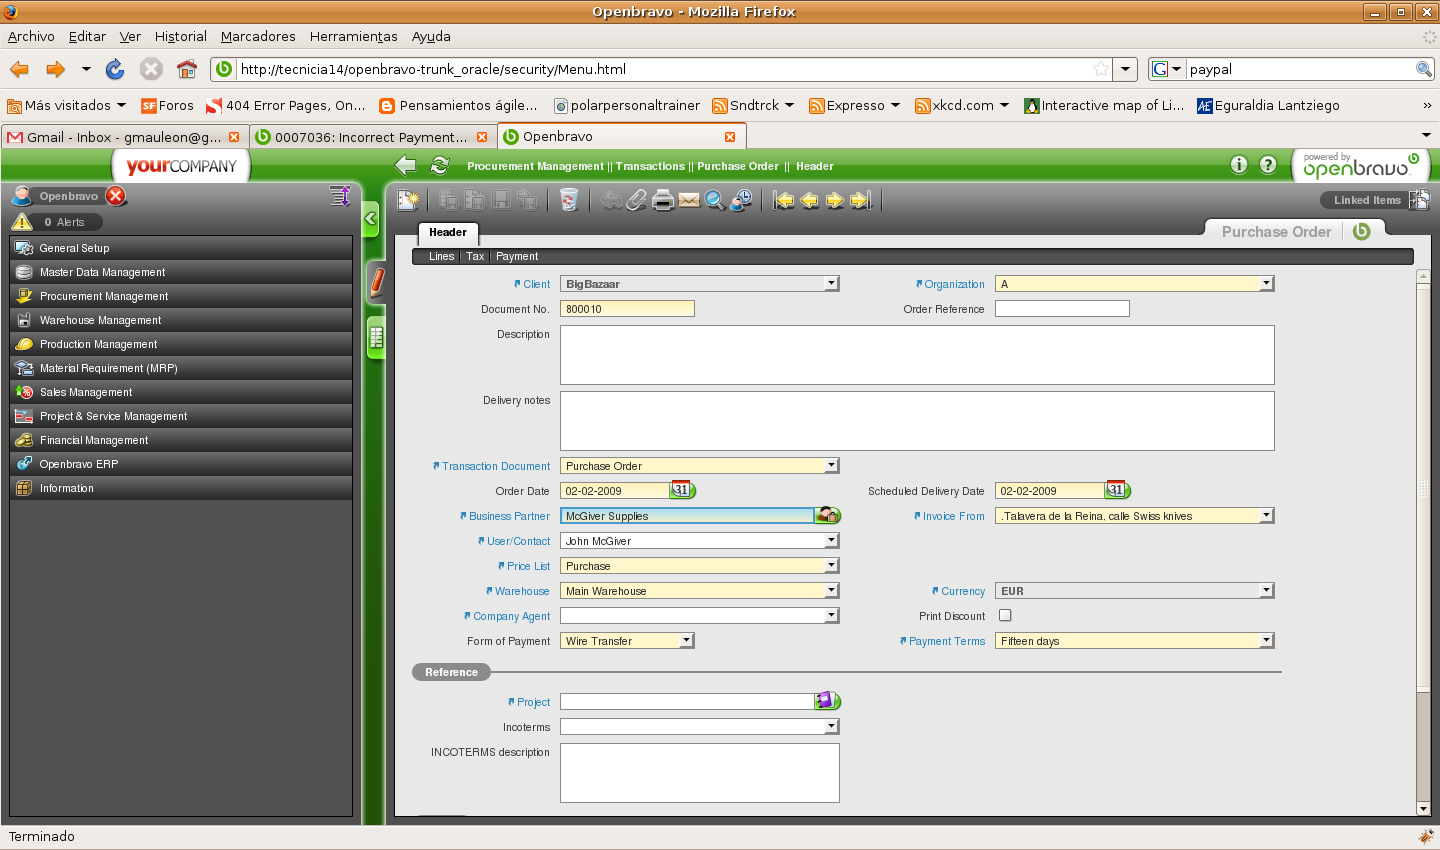1440x850 pixels.
Task: Toggle the Print Discount checkbox
Action: [1005, 616]
